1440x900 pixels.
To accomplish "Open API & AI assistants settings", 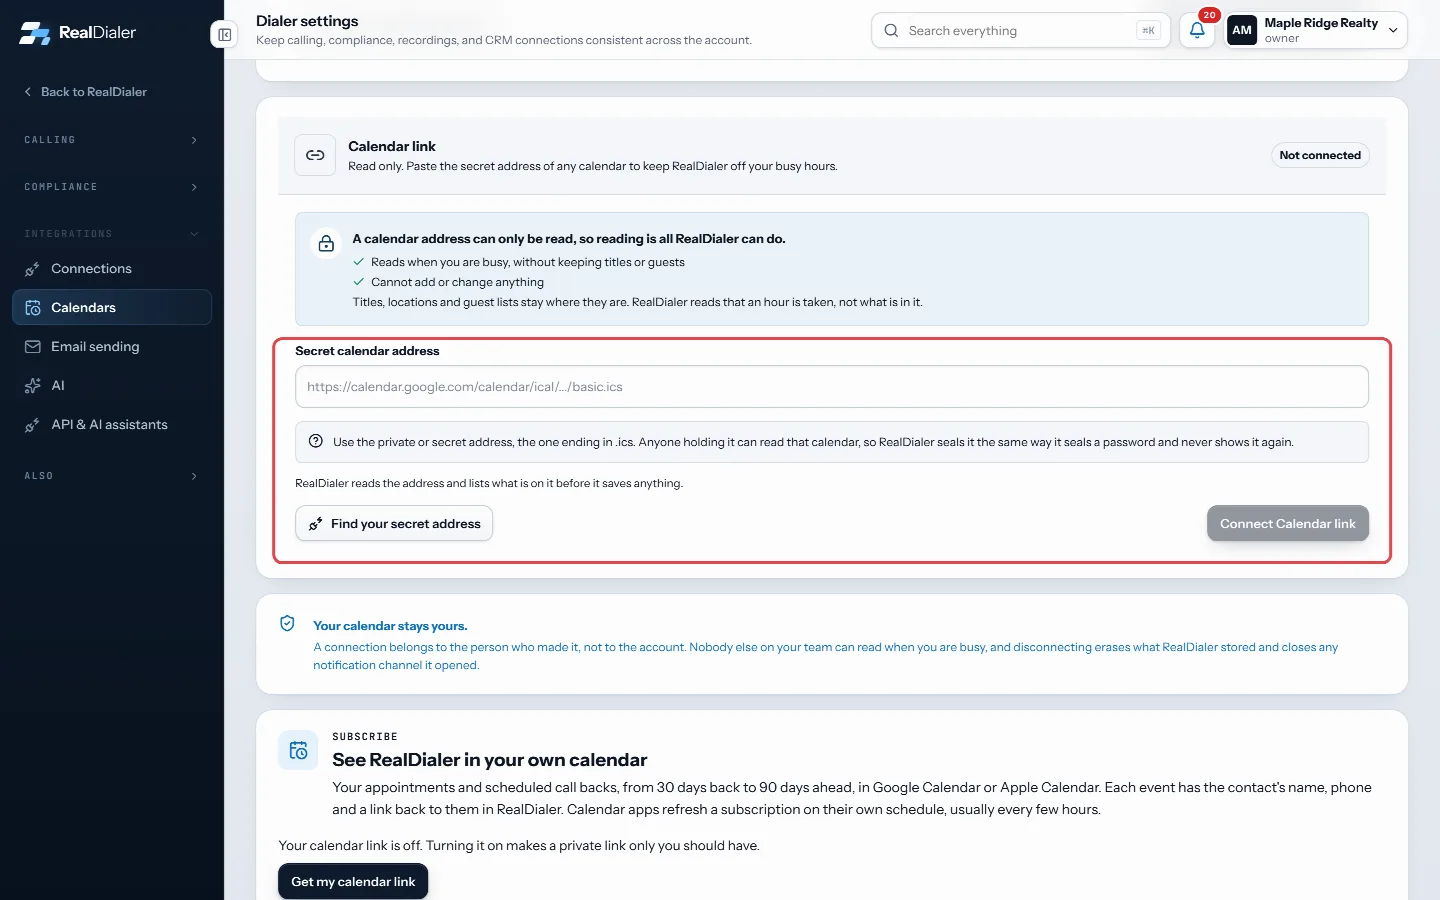I will click(x=112, y=425).
